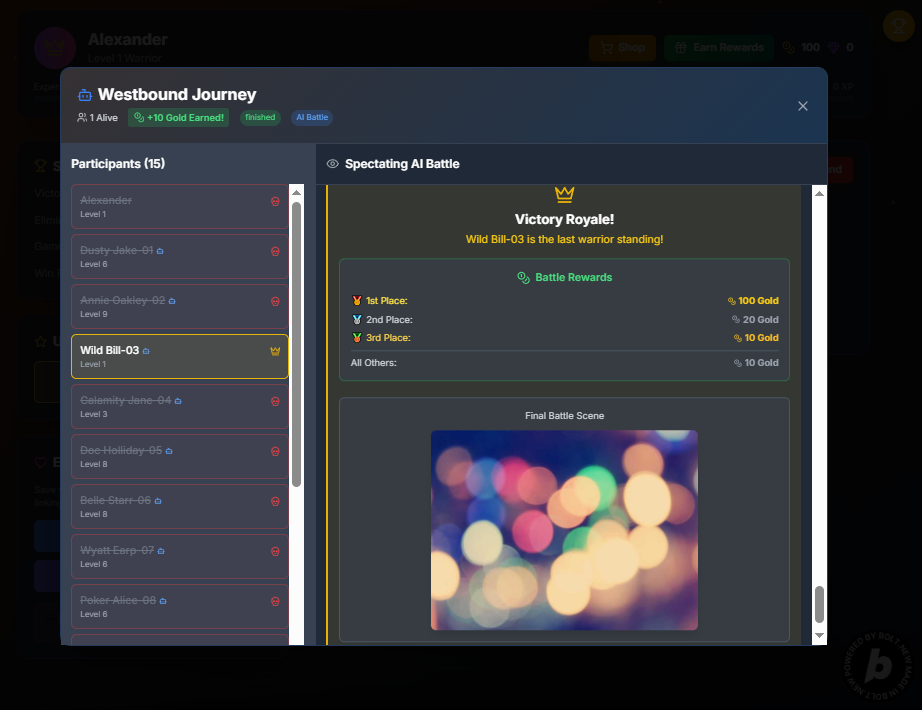Click the All Others 10 Gold reward
Viewport: 922px width, 710px height.
pos(756,363)
